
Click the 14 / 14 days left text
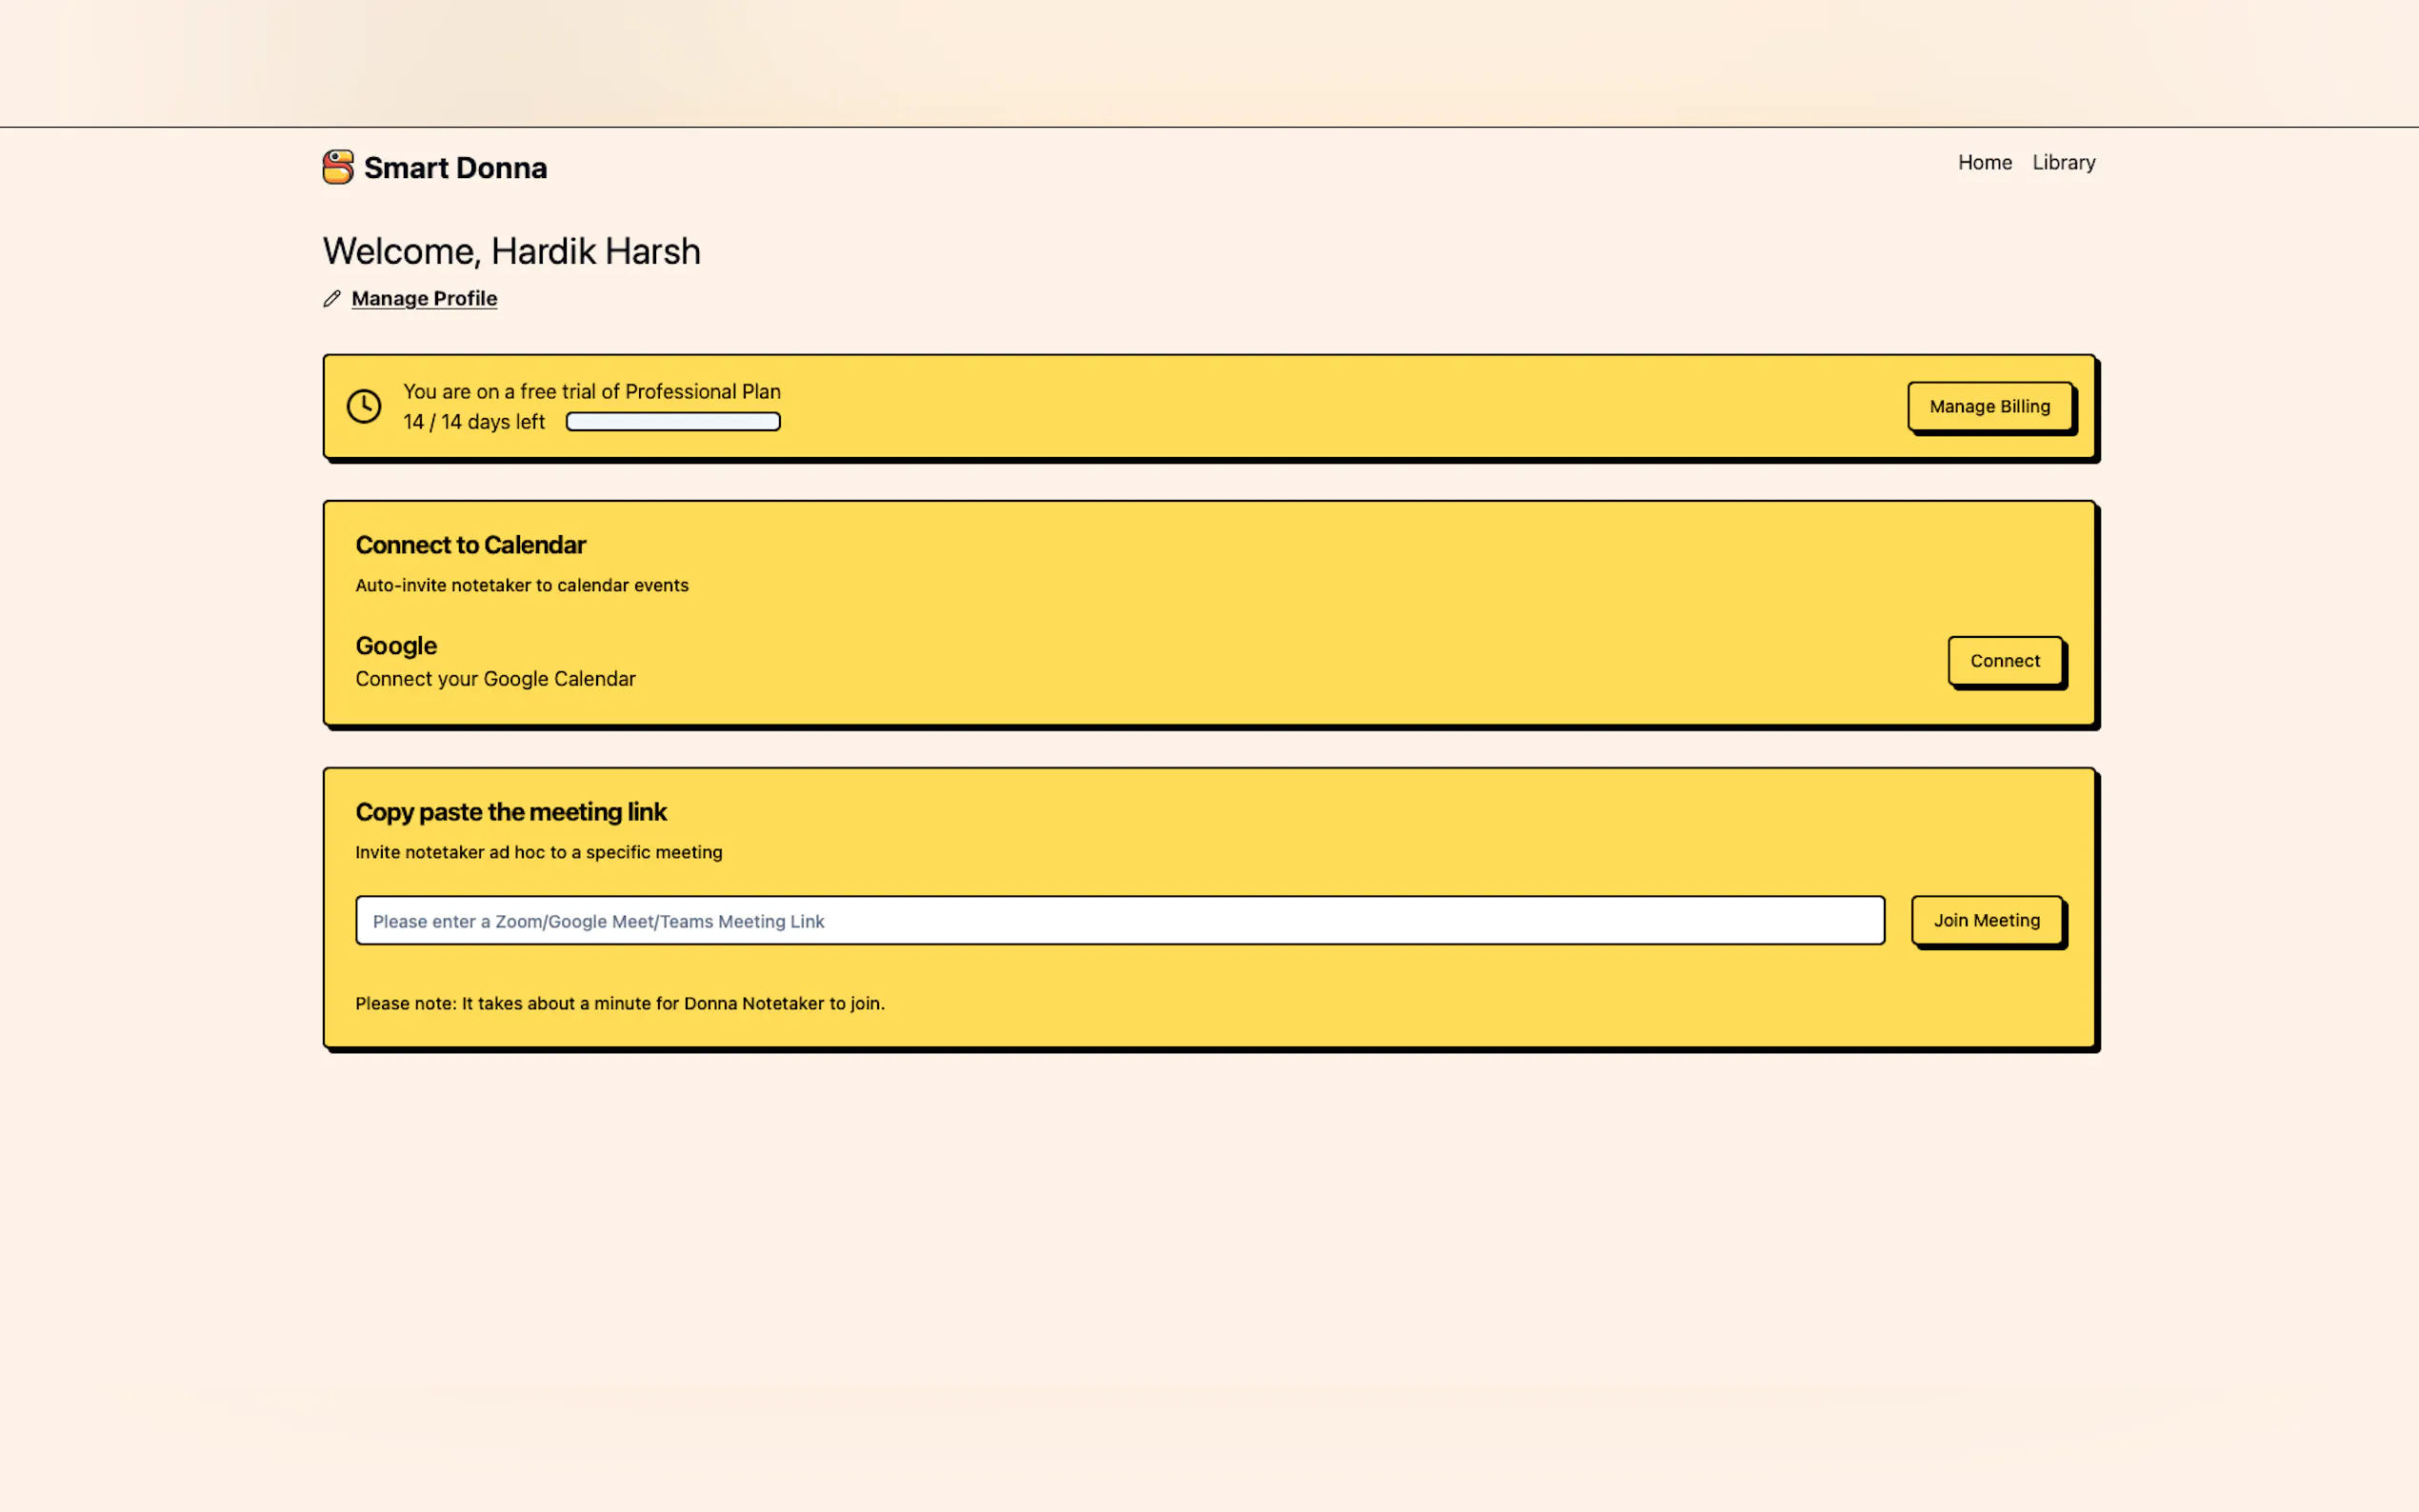(x=474, y=422)
